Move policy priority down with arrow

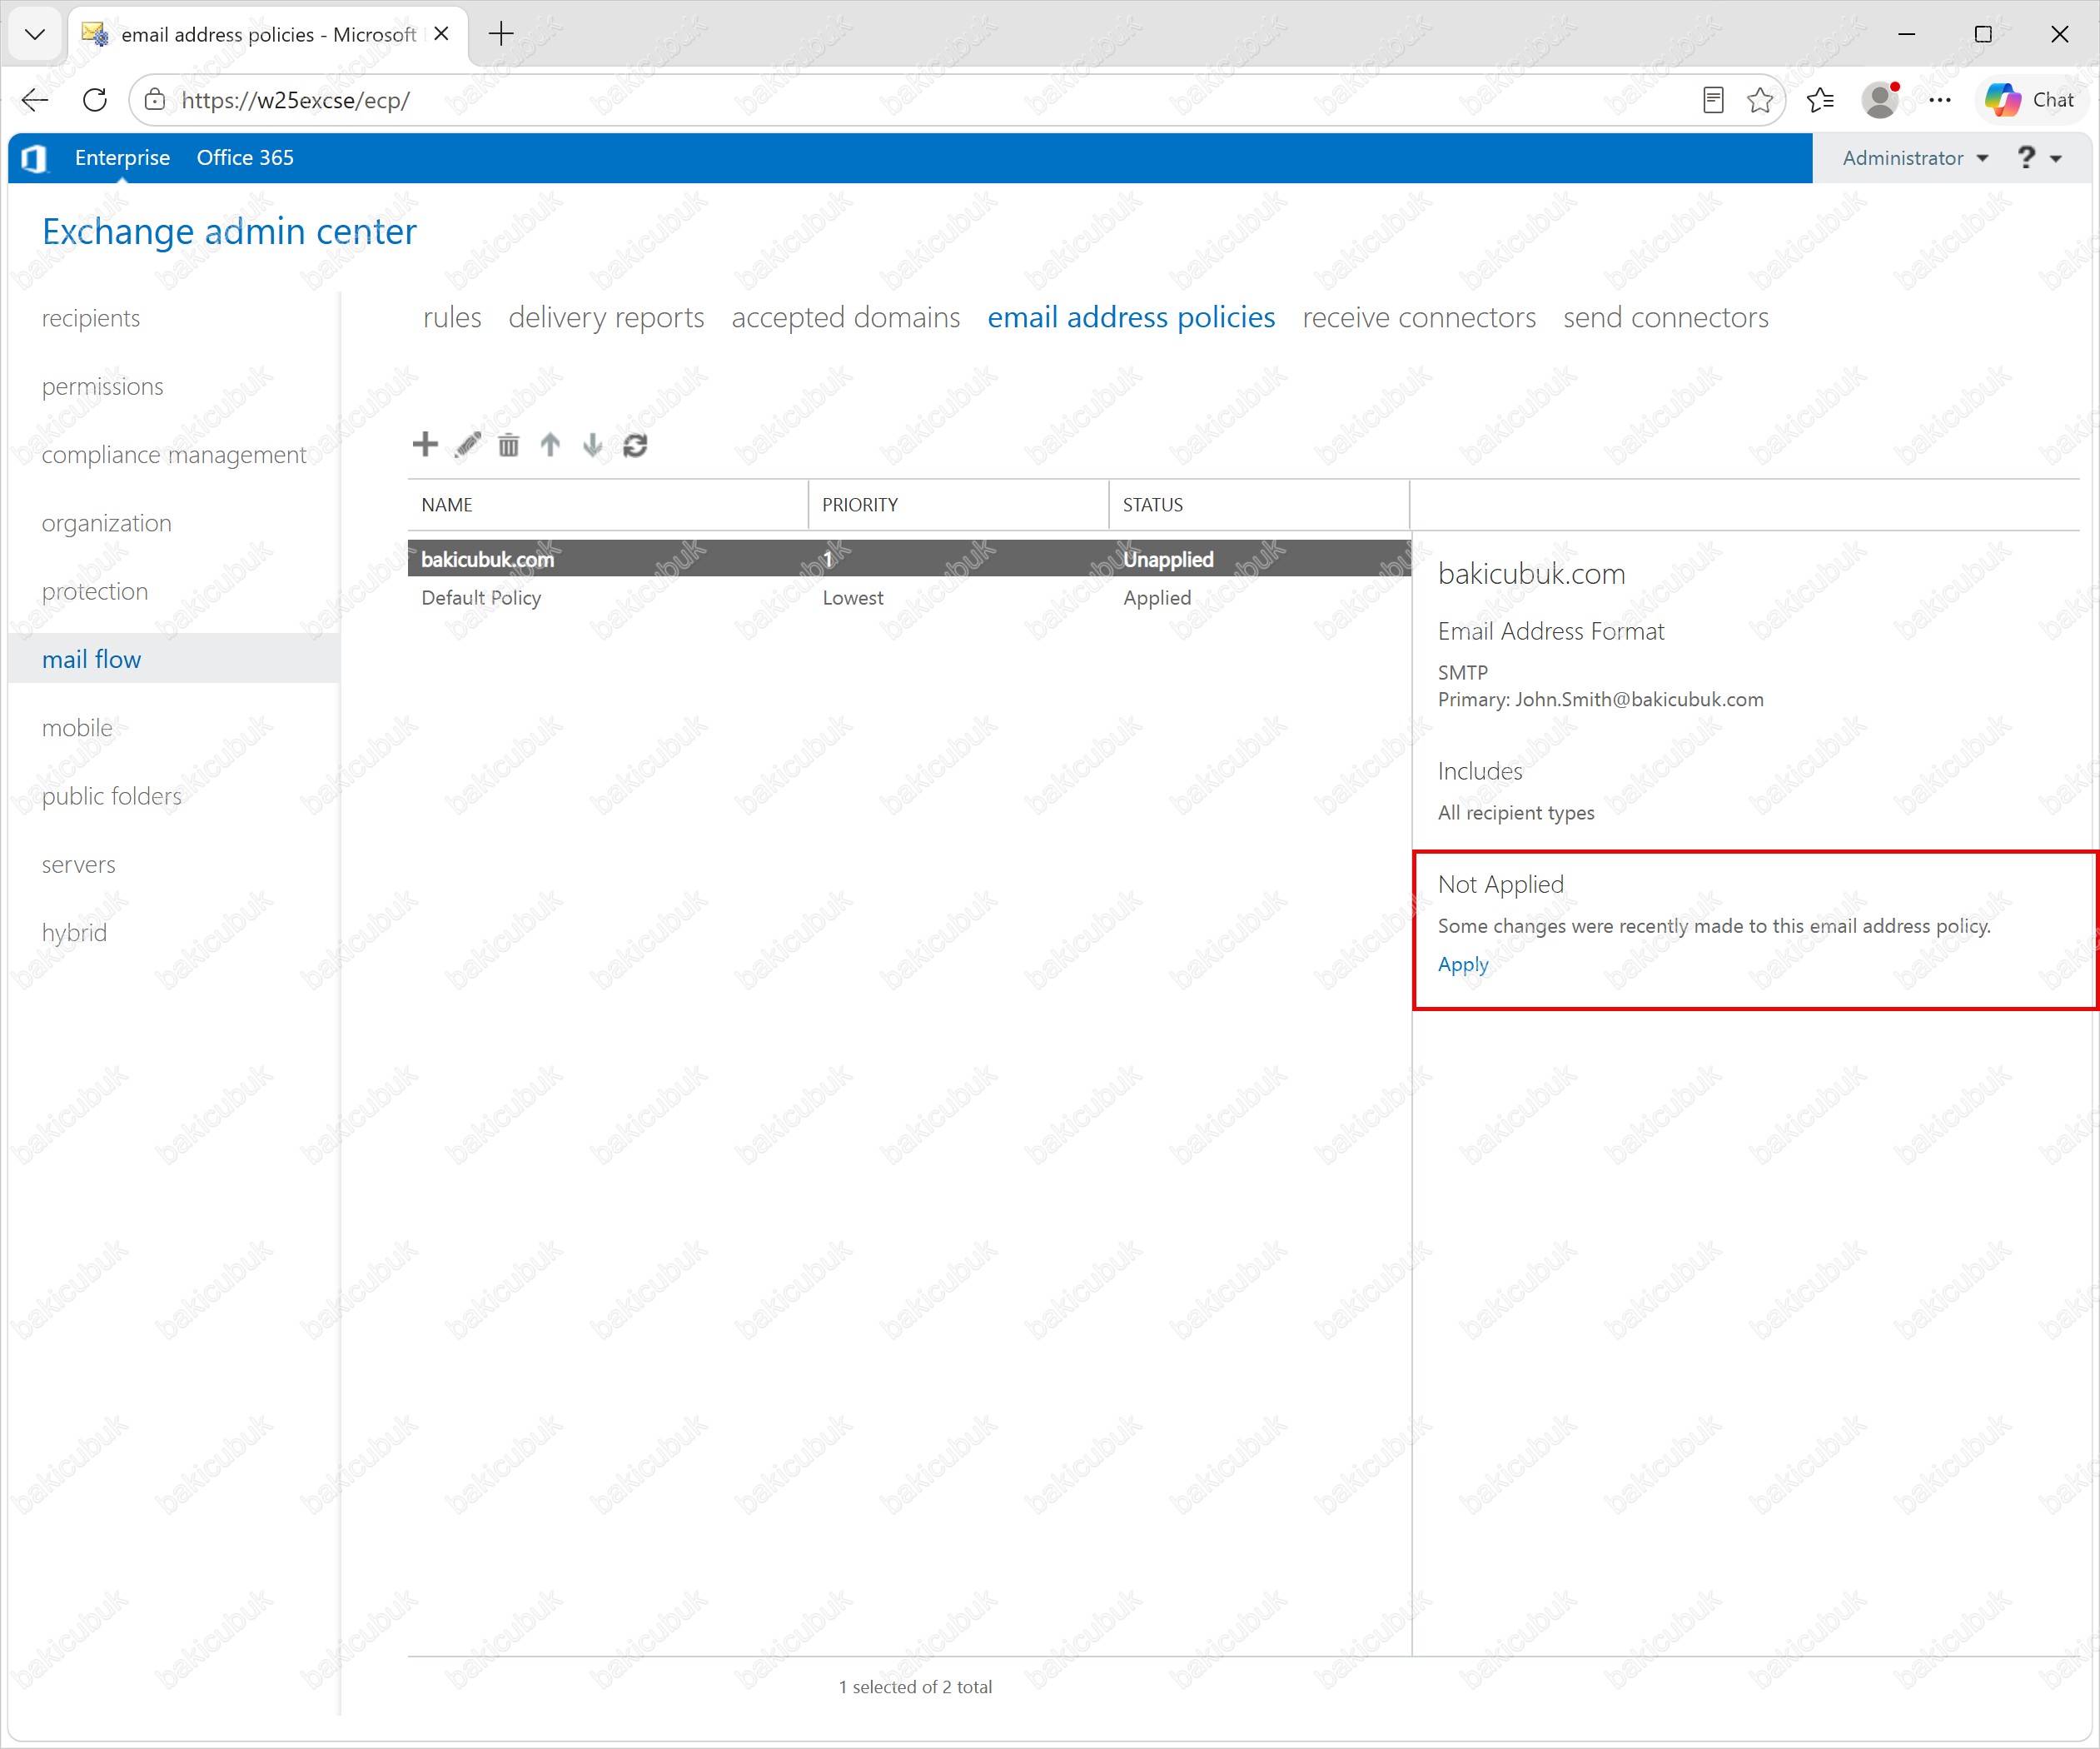tap(593, 444)
